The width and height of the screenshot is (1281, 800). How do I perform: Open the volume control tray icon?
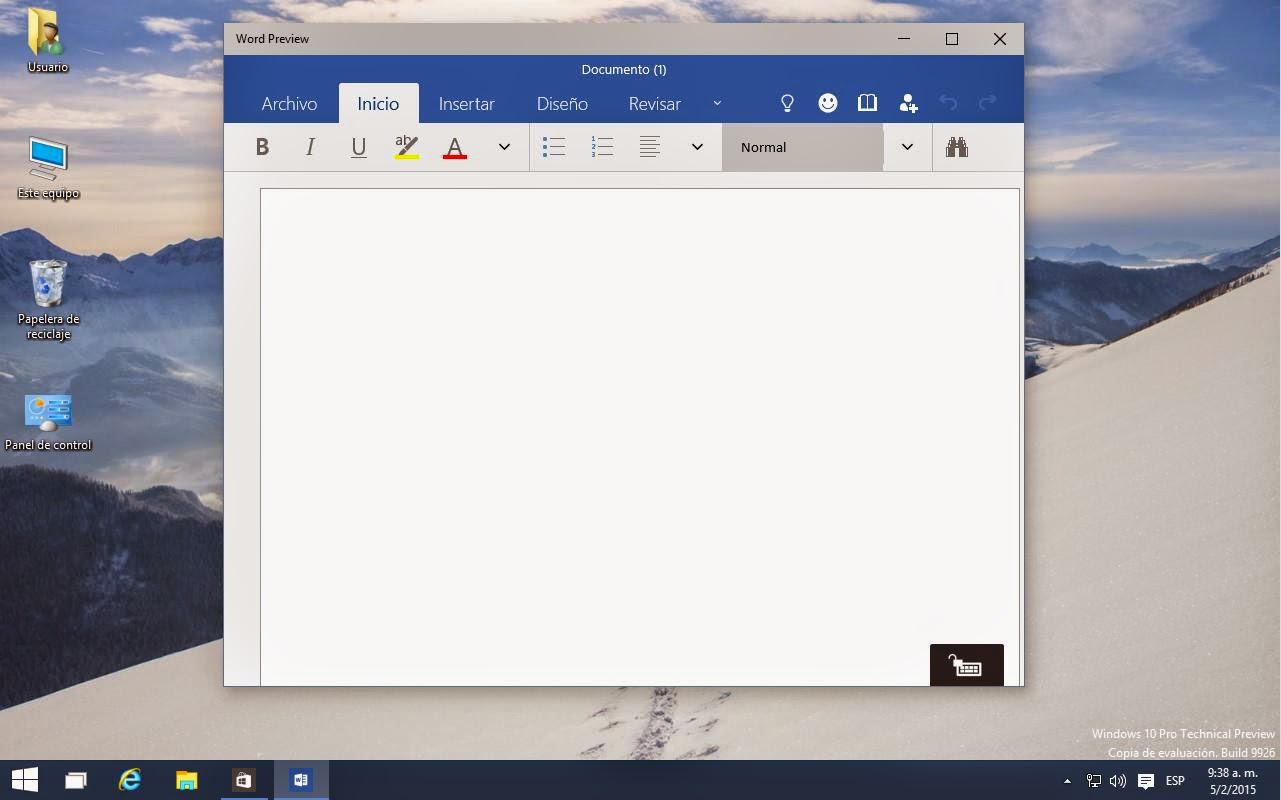[1118, 781]
